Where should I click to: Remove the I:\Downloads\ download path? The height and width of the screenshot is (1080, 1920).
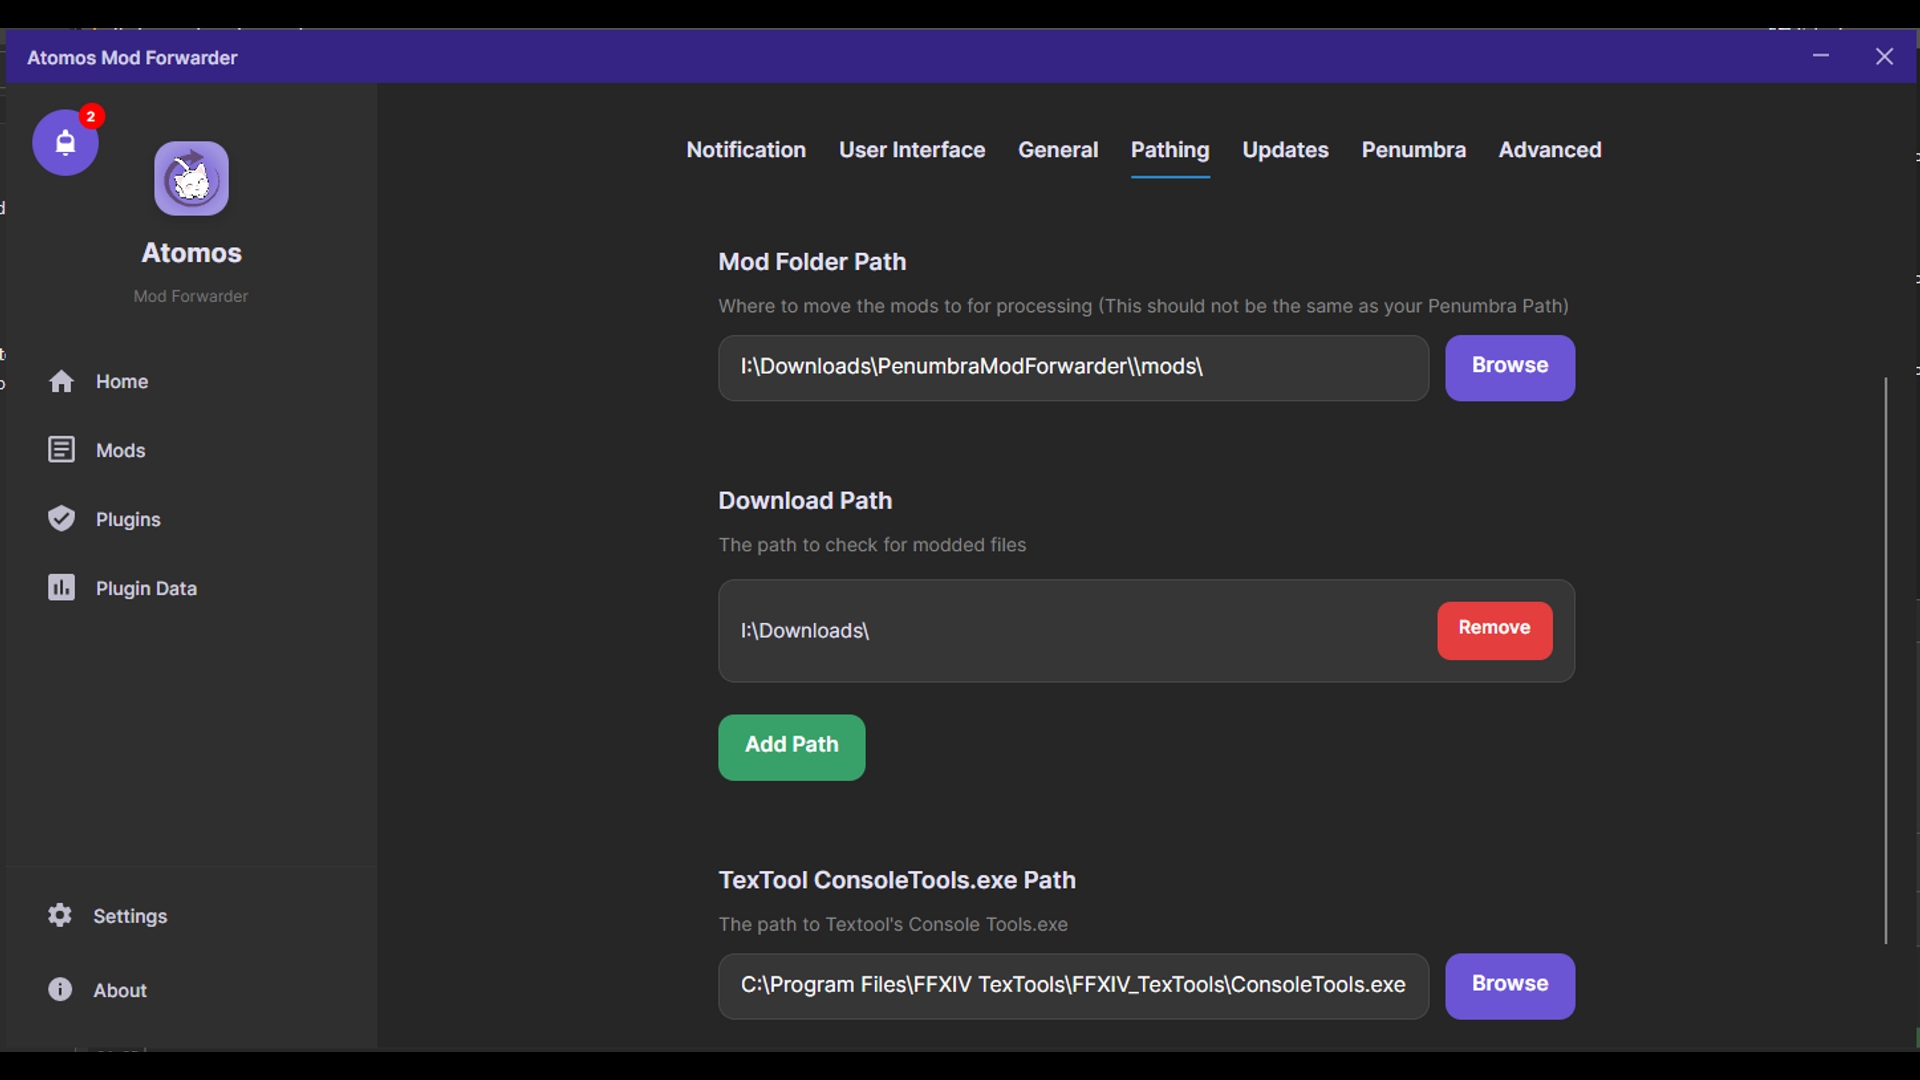point(1495,630)
